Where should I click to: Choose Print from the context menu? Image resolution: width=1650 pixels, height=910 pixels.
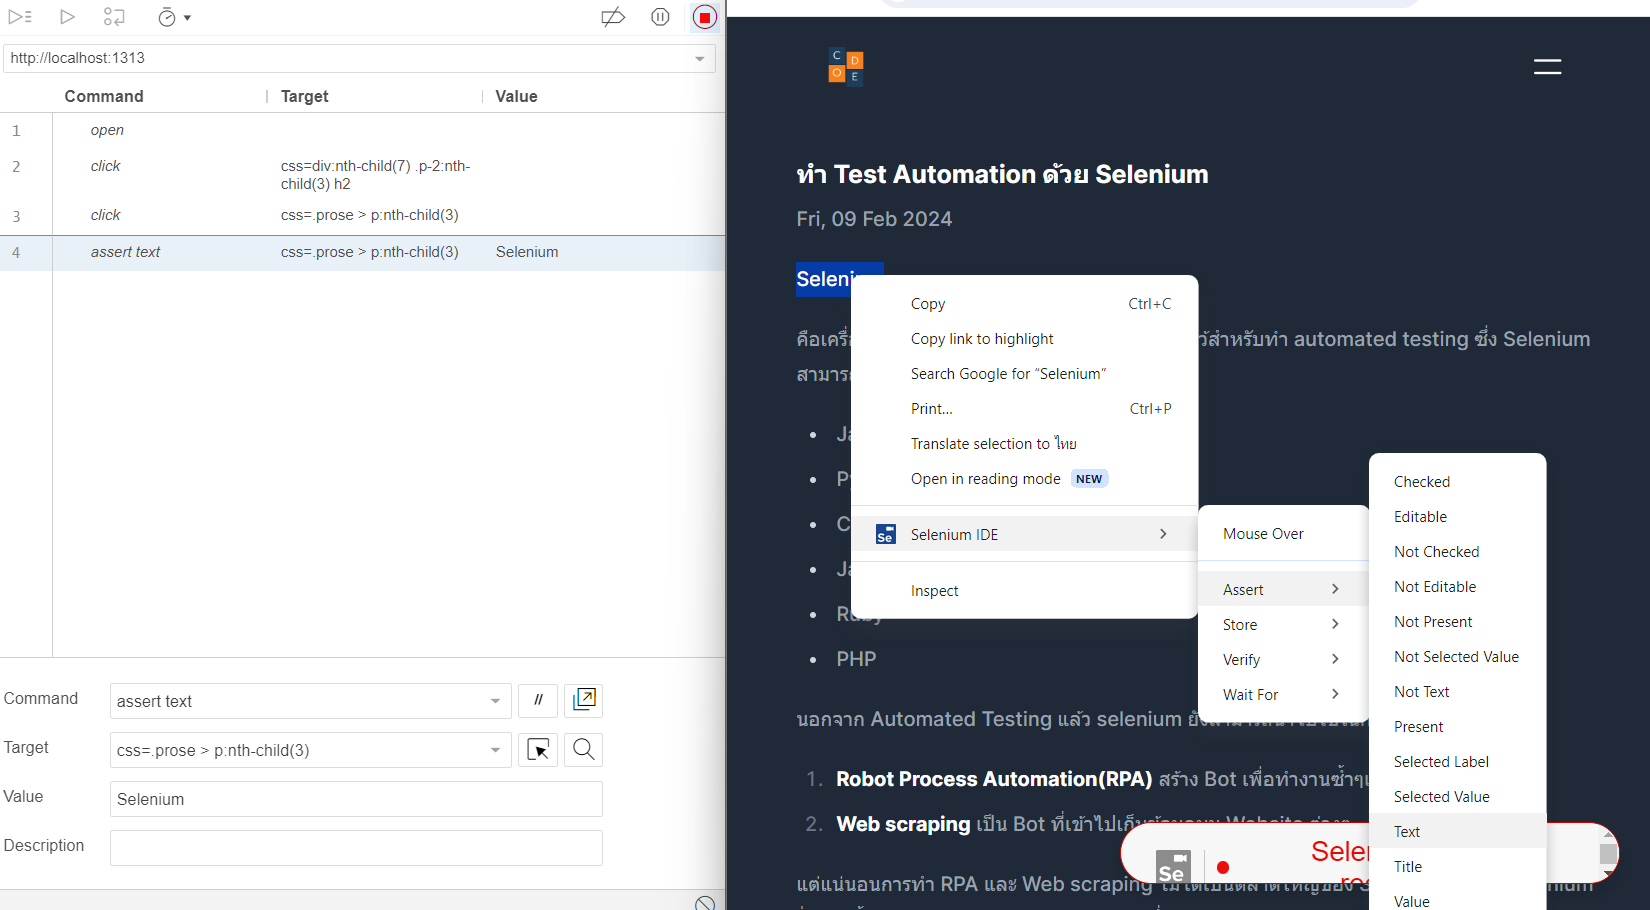click(1024, 409)
